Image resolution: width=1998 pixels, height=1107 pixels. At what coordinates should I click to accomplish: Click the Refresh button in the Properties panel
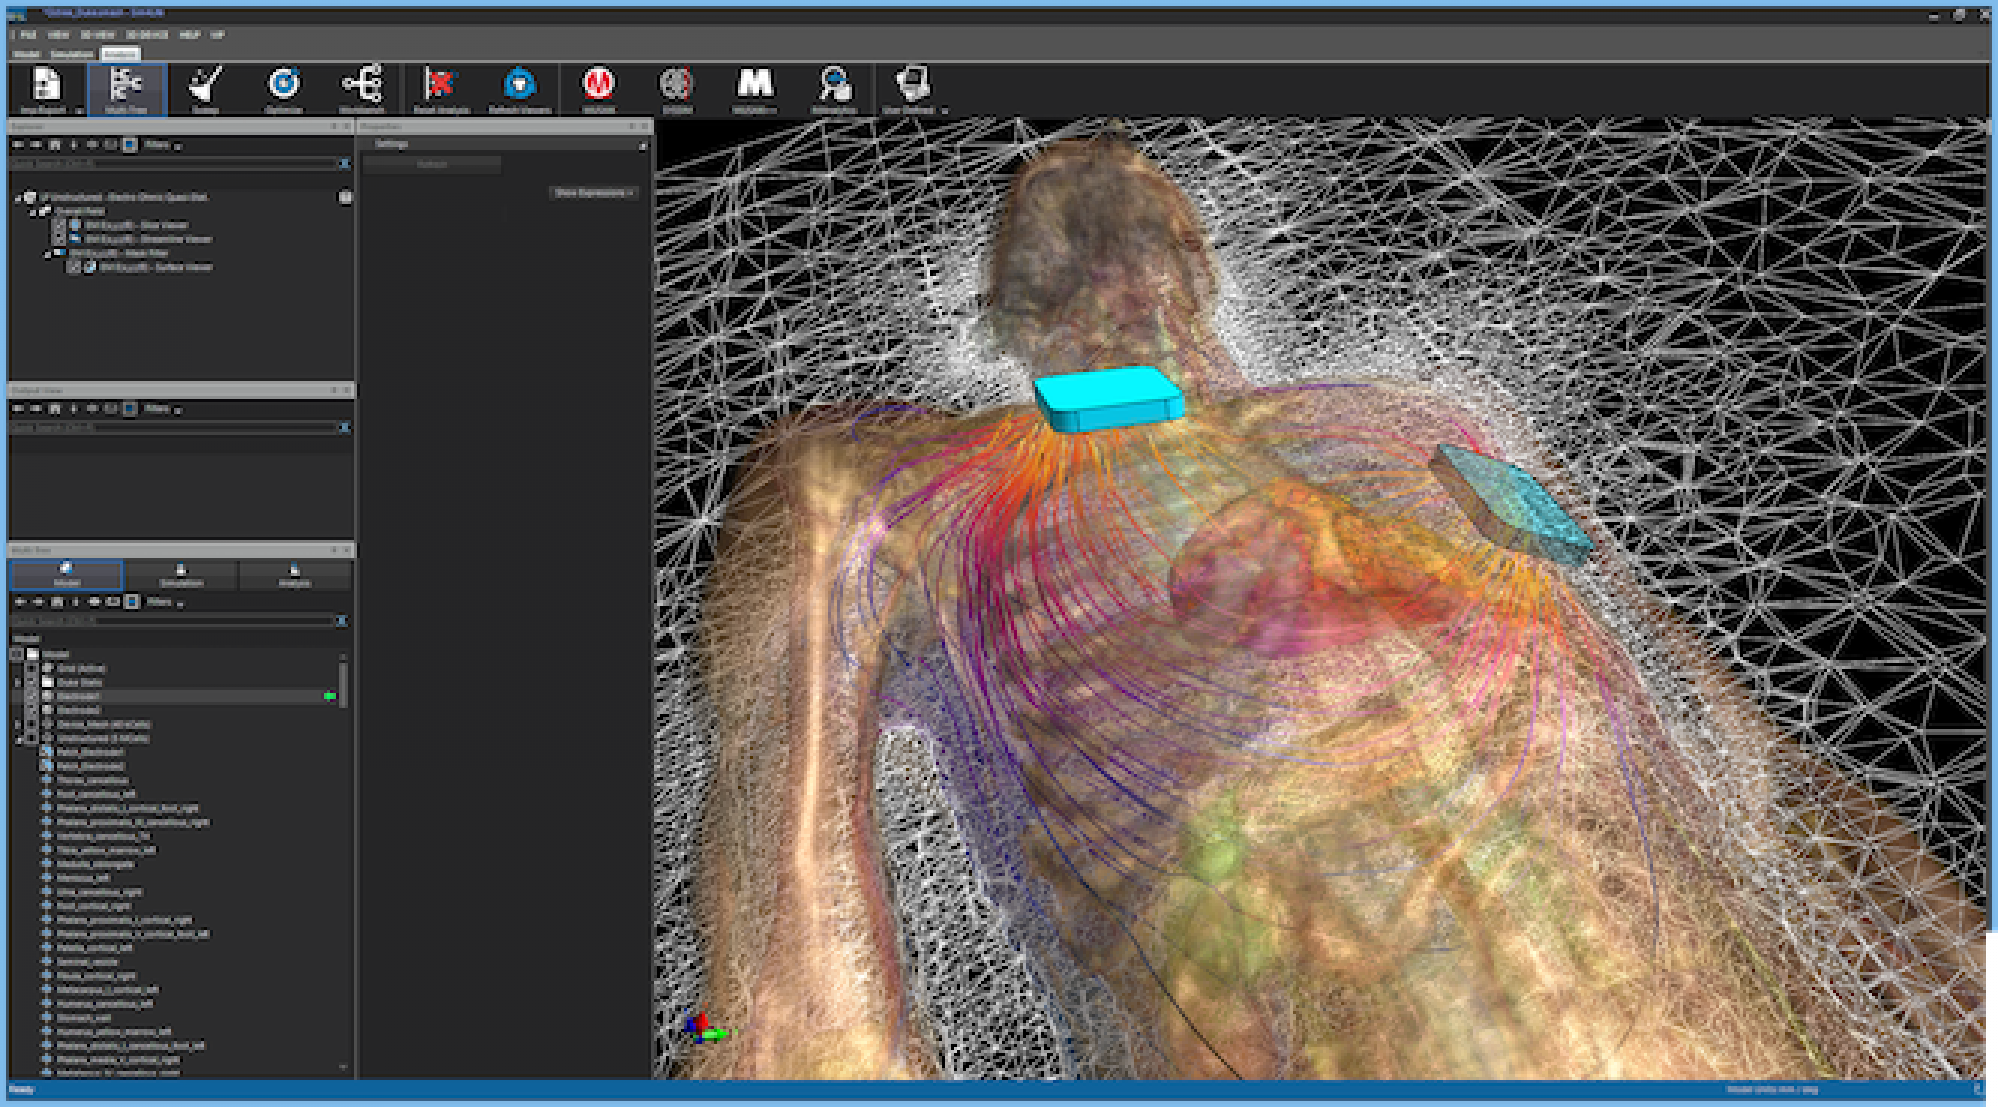pyautogui.click(x=431, y=164)
